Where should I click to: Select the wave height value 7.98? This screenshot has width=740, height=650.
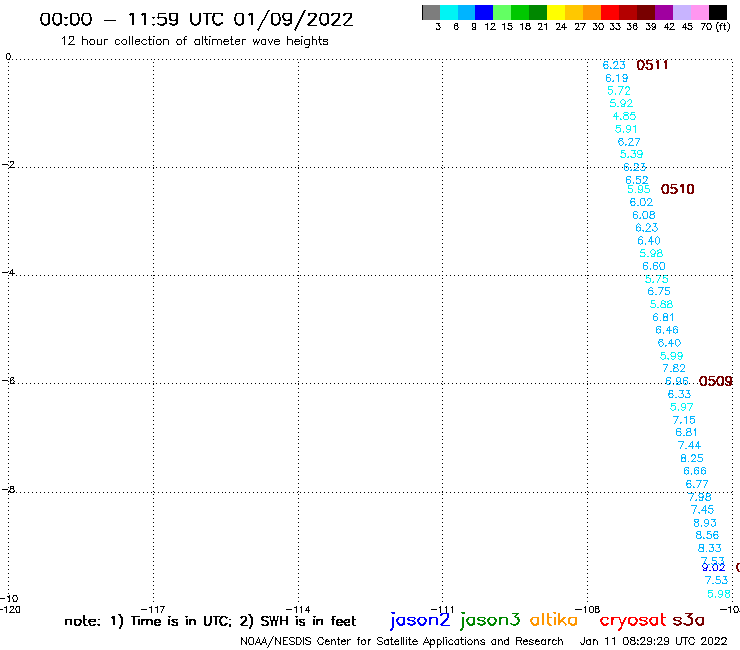click(x=699, y=497)
